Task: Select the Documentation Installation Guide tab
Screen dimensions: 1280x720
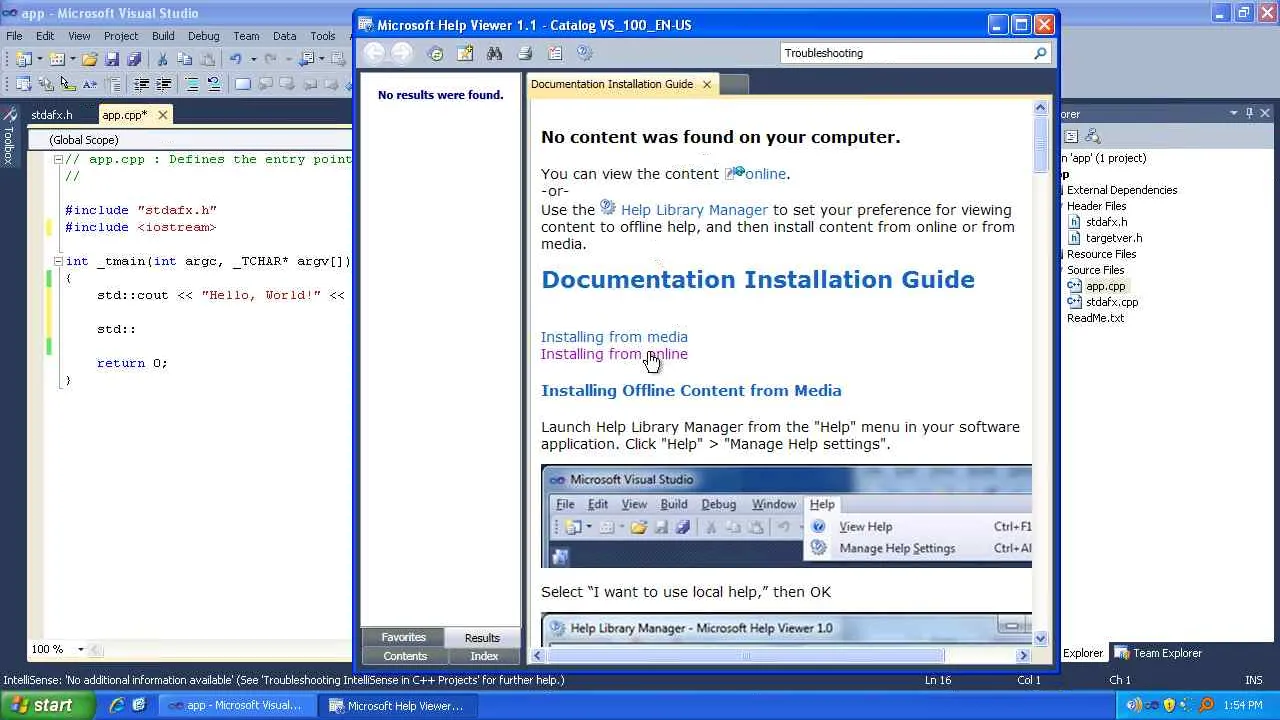Action: point(612,84)
